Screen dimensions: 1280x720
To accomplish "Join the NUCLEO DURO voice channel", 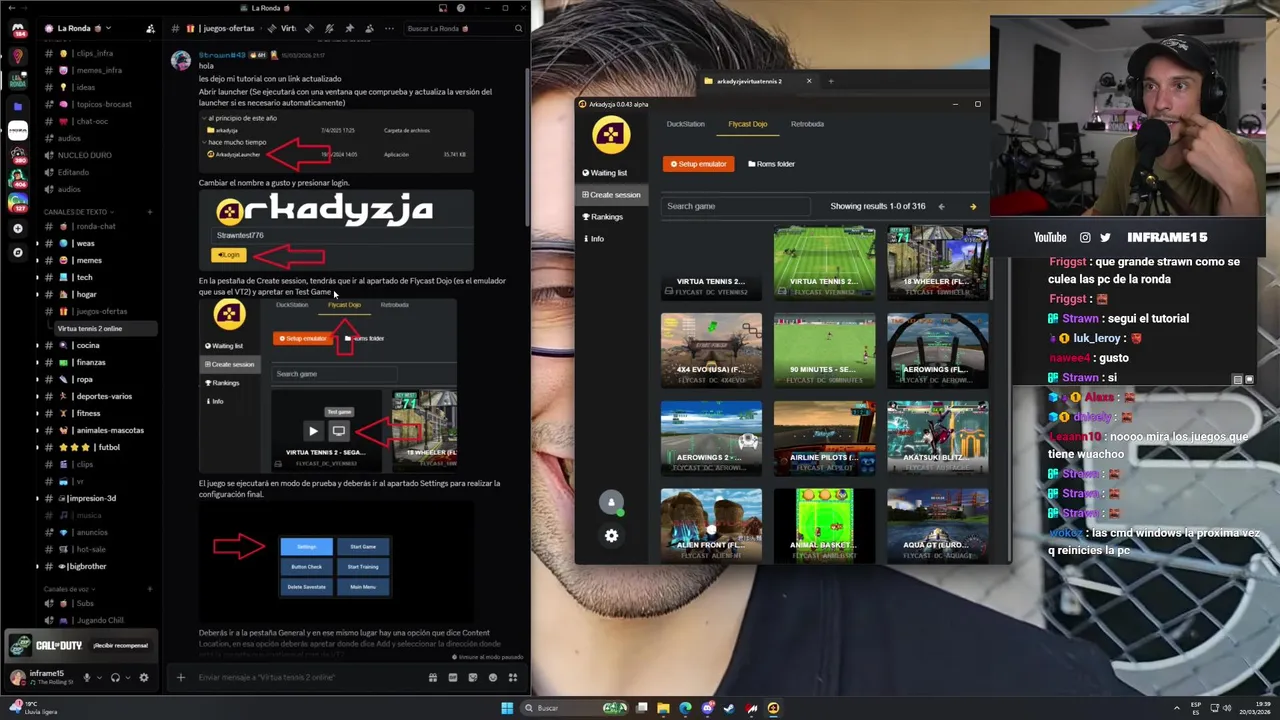I will 85,155.
